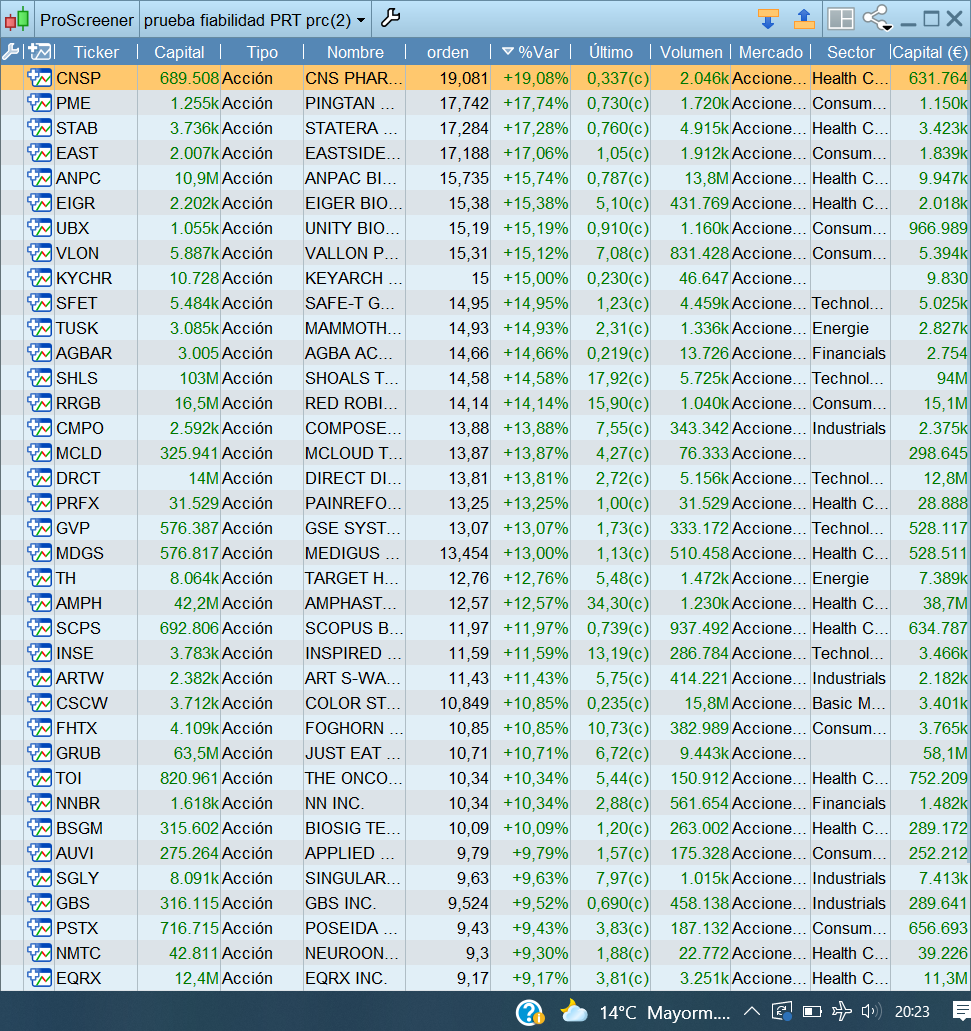Select the RRGB ticker
This screenshot has width=971, height=1031.
click(x=78, y=403)
